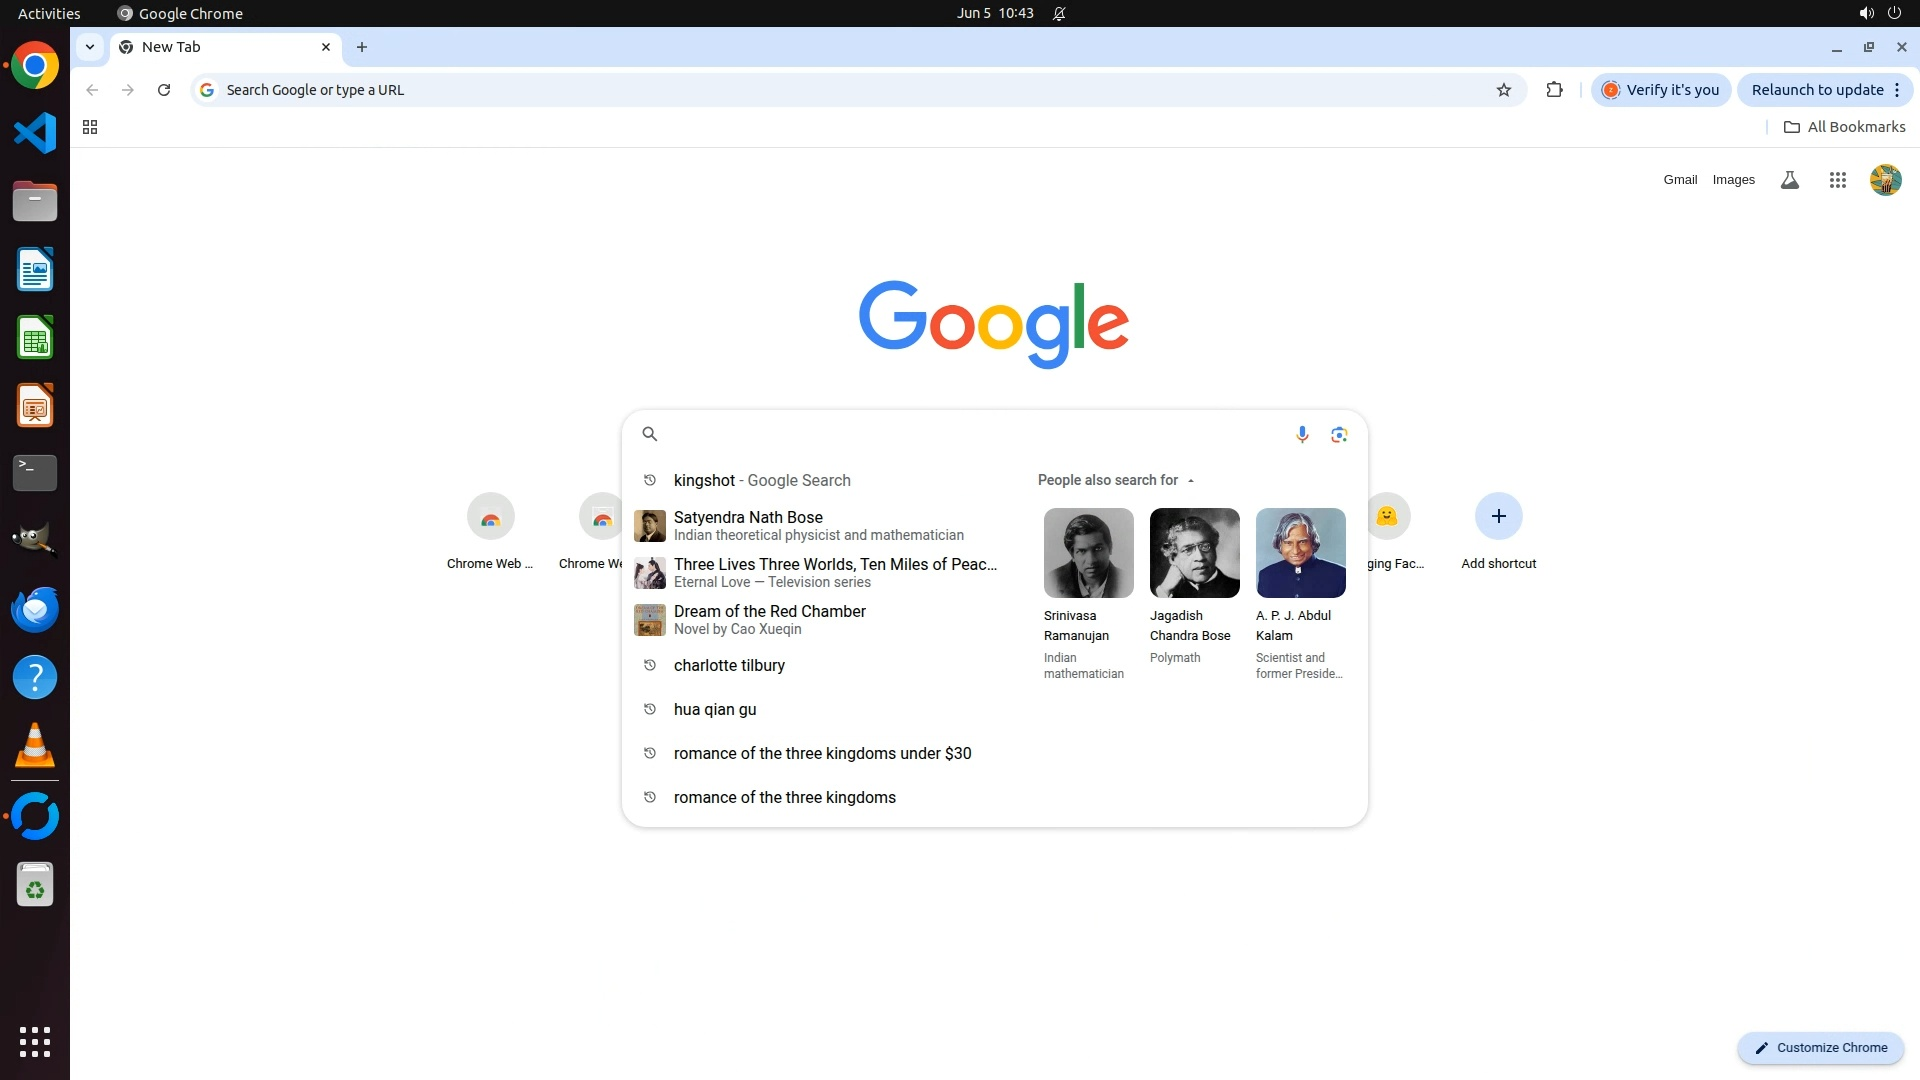Open a new tab with plus button

(362, 47)
